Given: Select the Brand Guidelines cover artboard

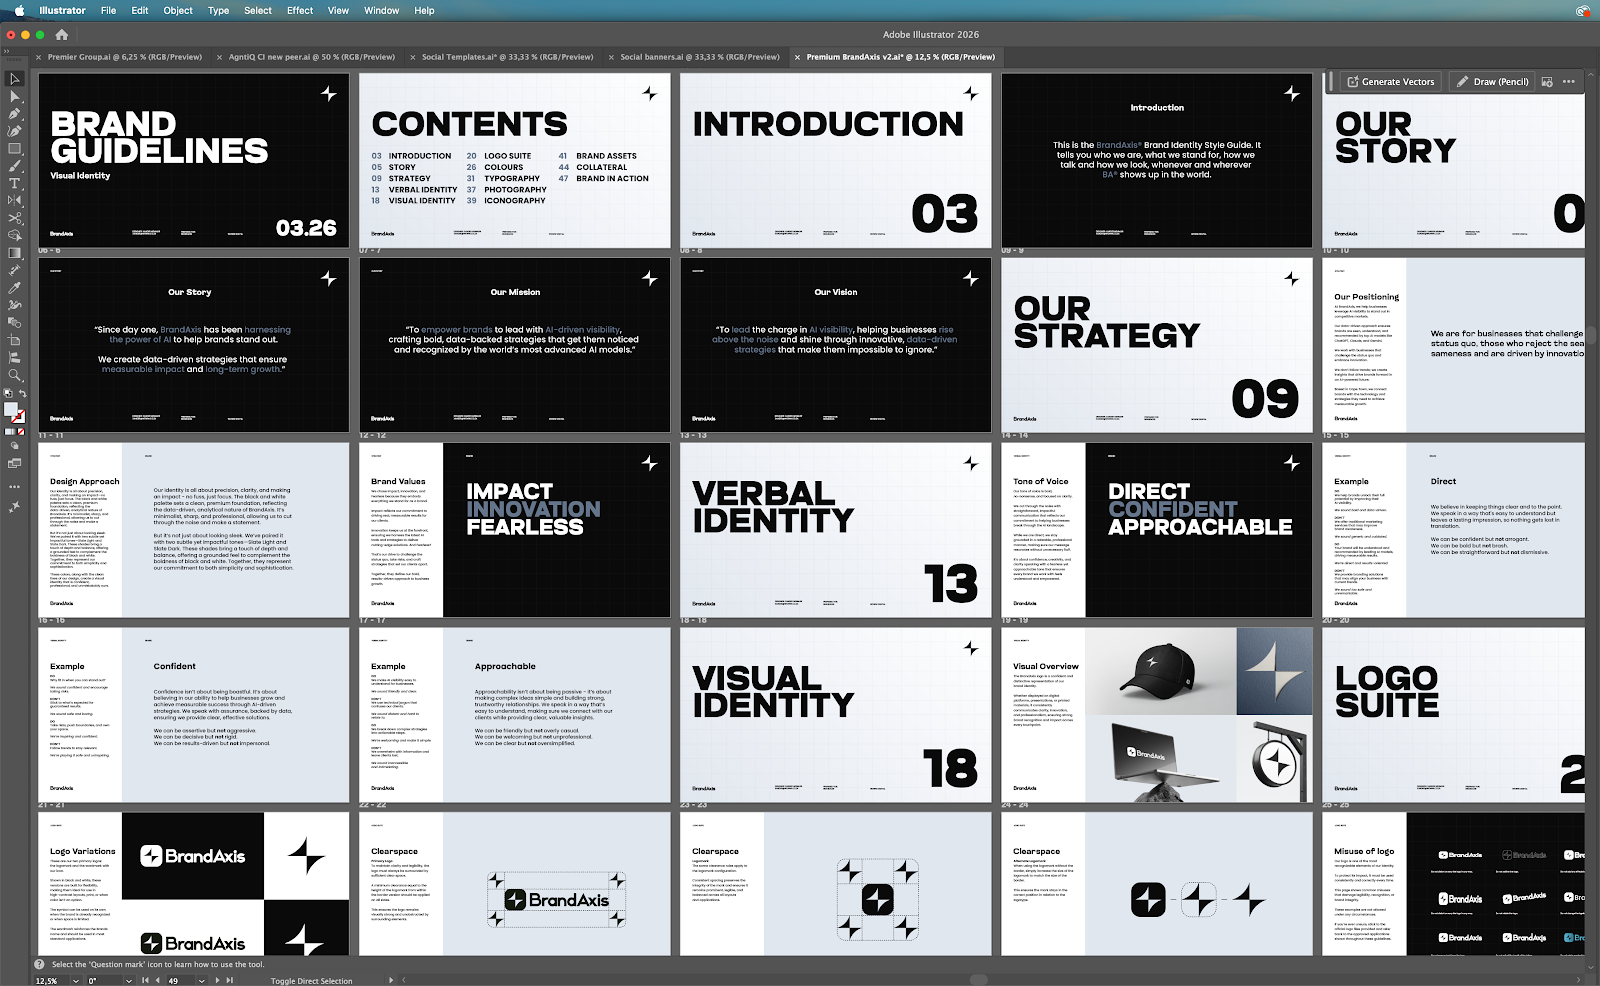Looking at the screenshot, I should click(194, 160).
